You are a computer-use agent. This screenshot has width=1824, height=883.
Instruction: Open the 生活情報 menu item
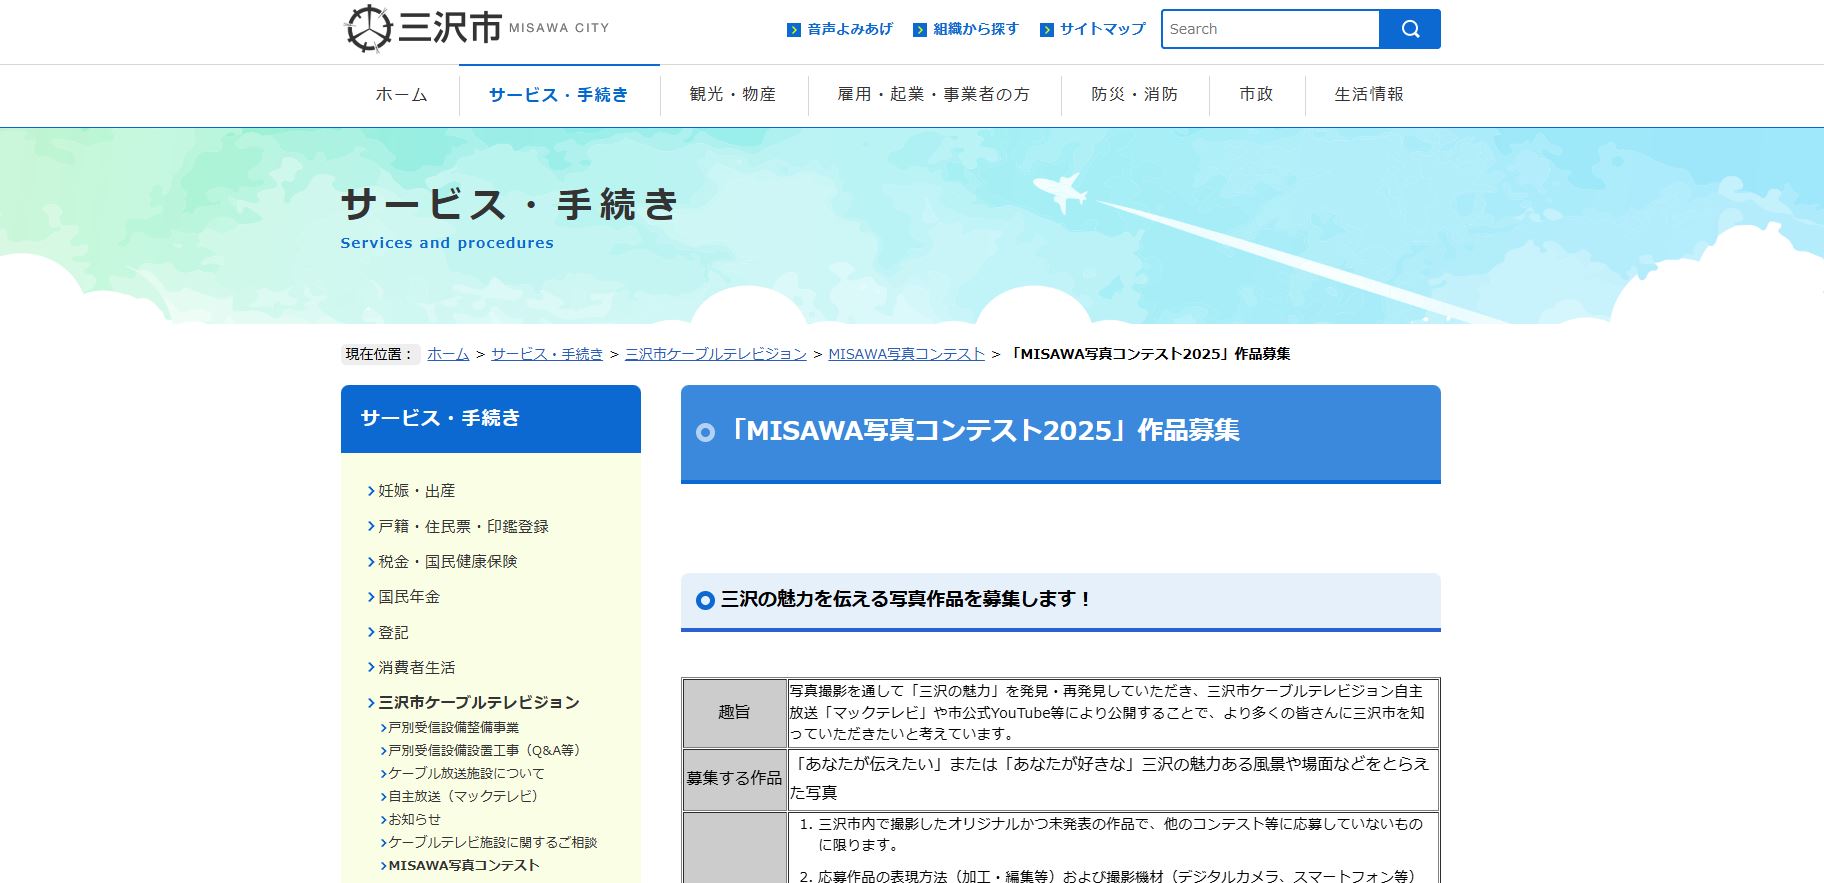point(1368,94)
